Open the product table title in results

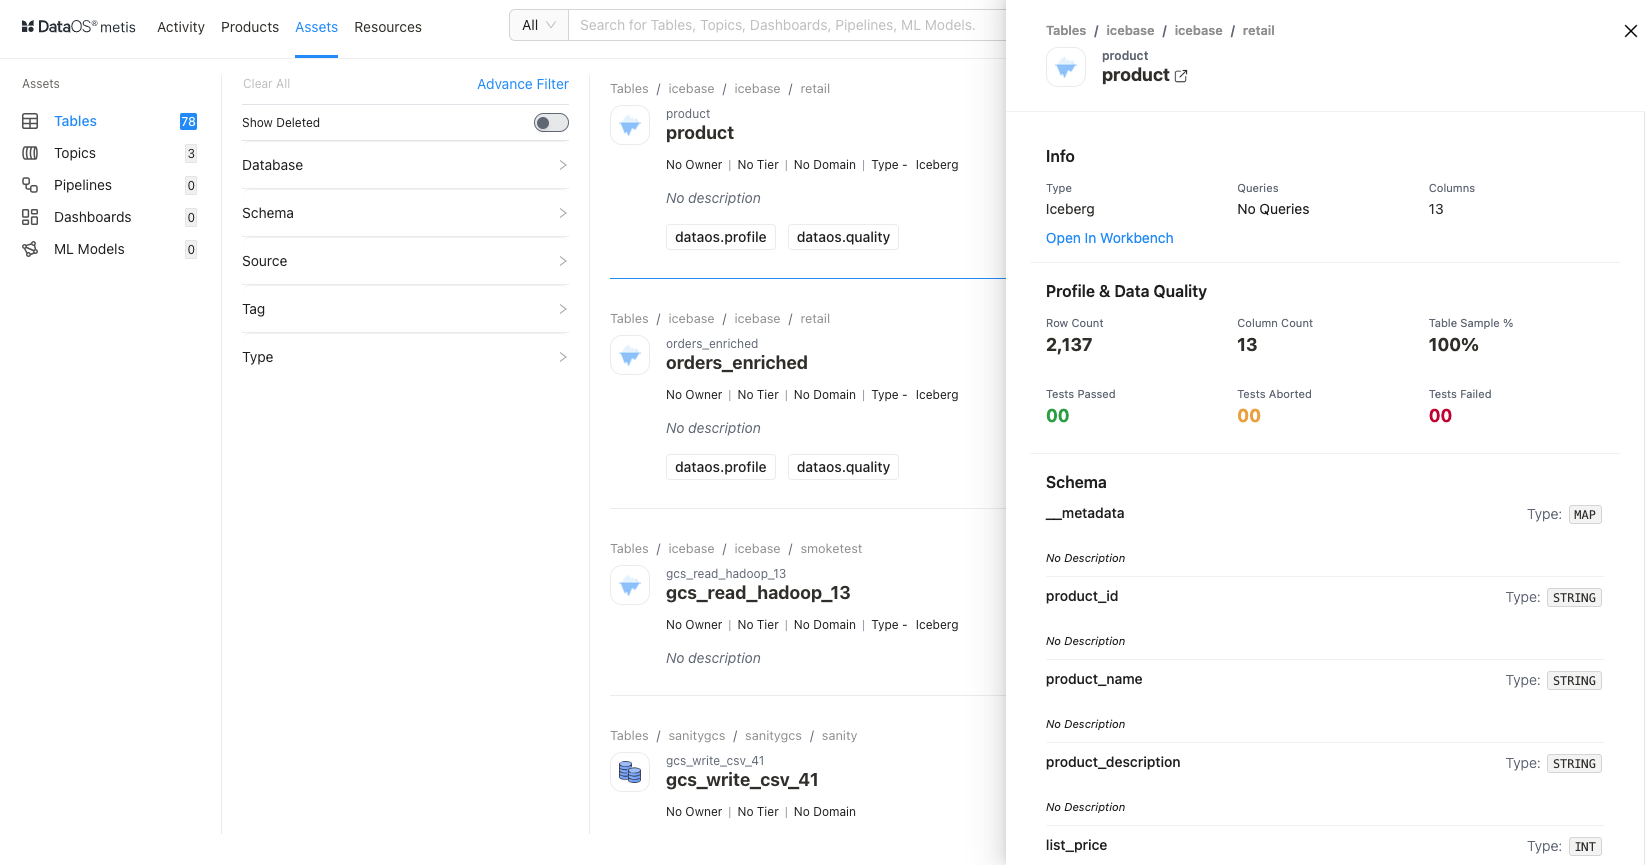click(700, 133)
